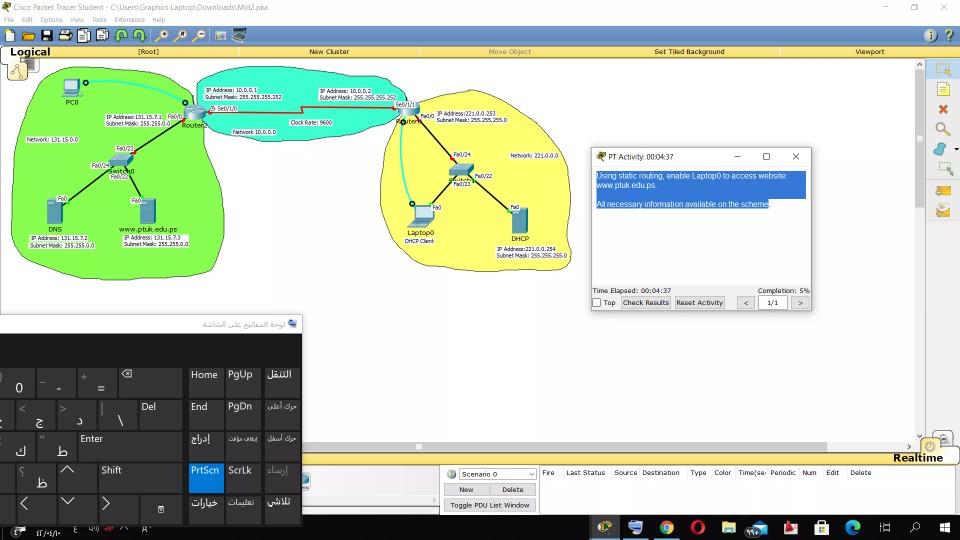The height and width of the screenshot is (540, 960).
Task: Choose the Add Simple PDU envelope tool
Action: (943, 190)
